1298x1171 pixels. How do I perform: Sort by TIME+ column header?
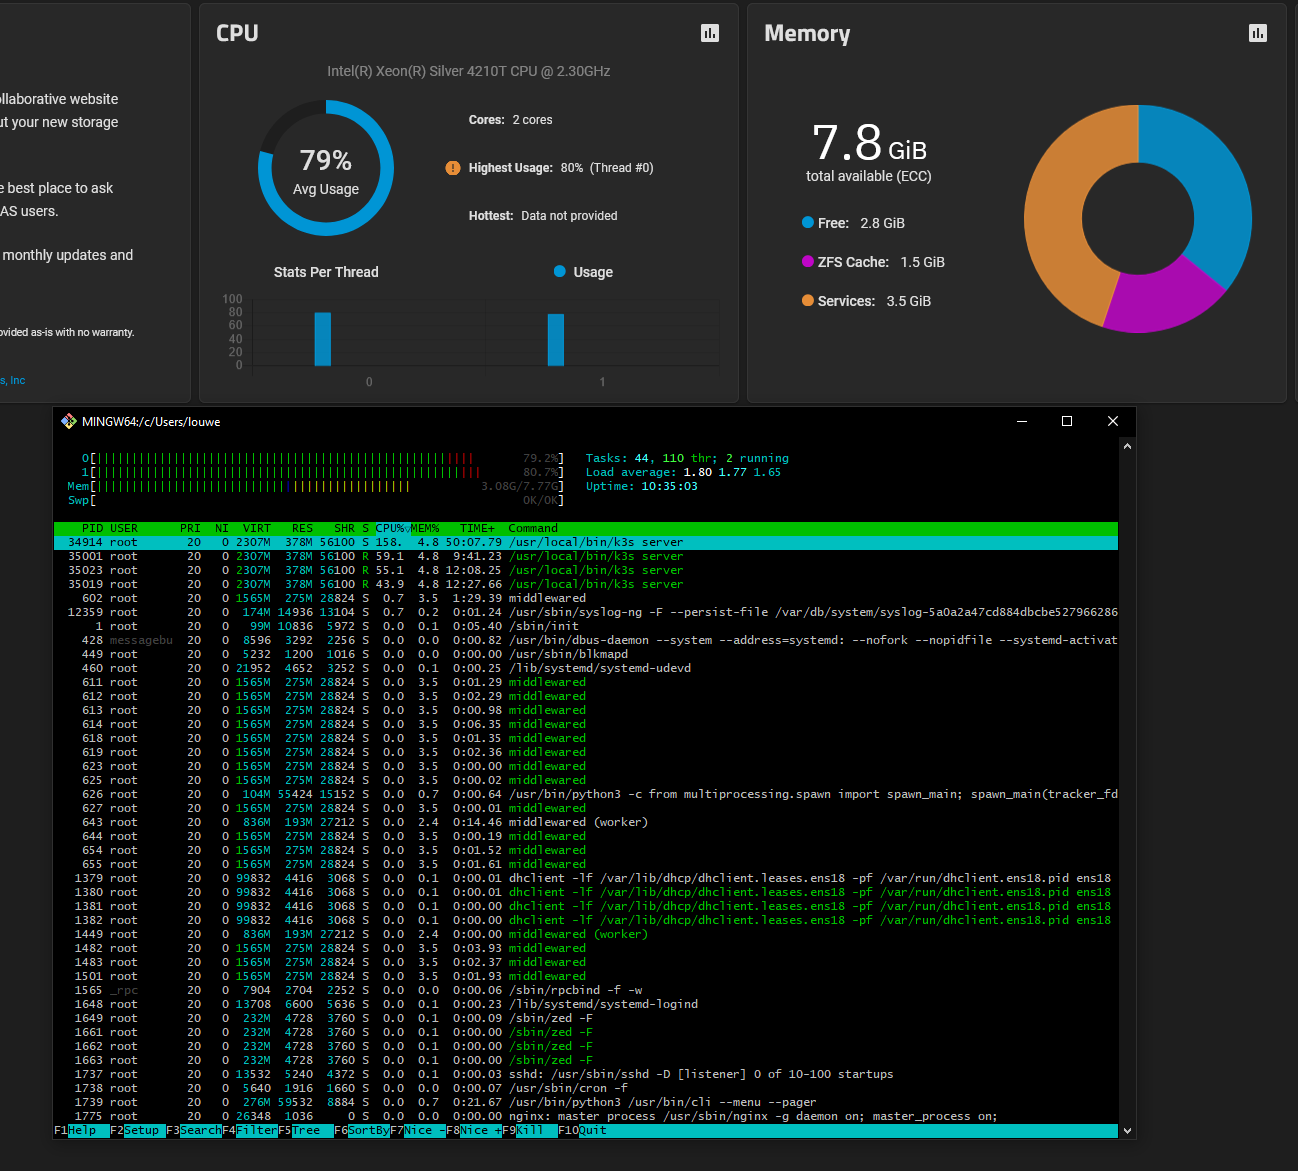pyautogui.click(x=477, y=528)
